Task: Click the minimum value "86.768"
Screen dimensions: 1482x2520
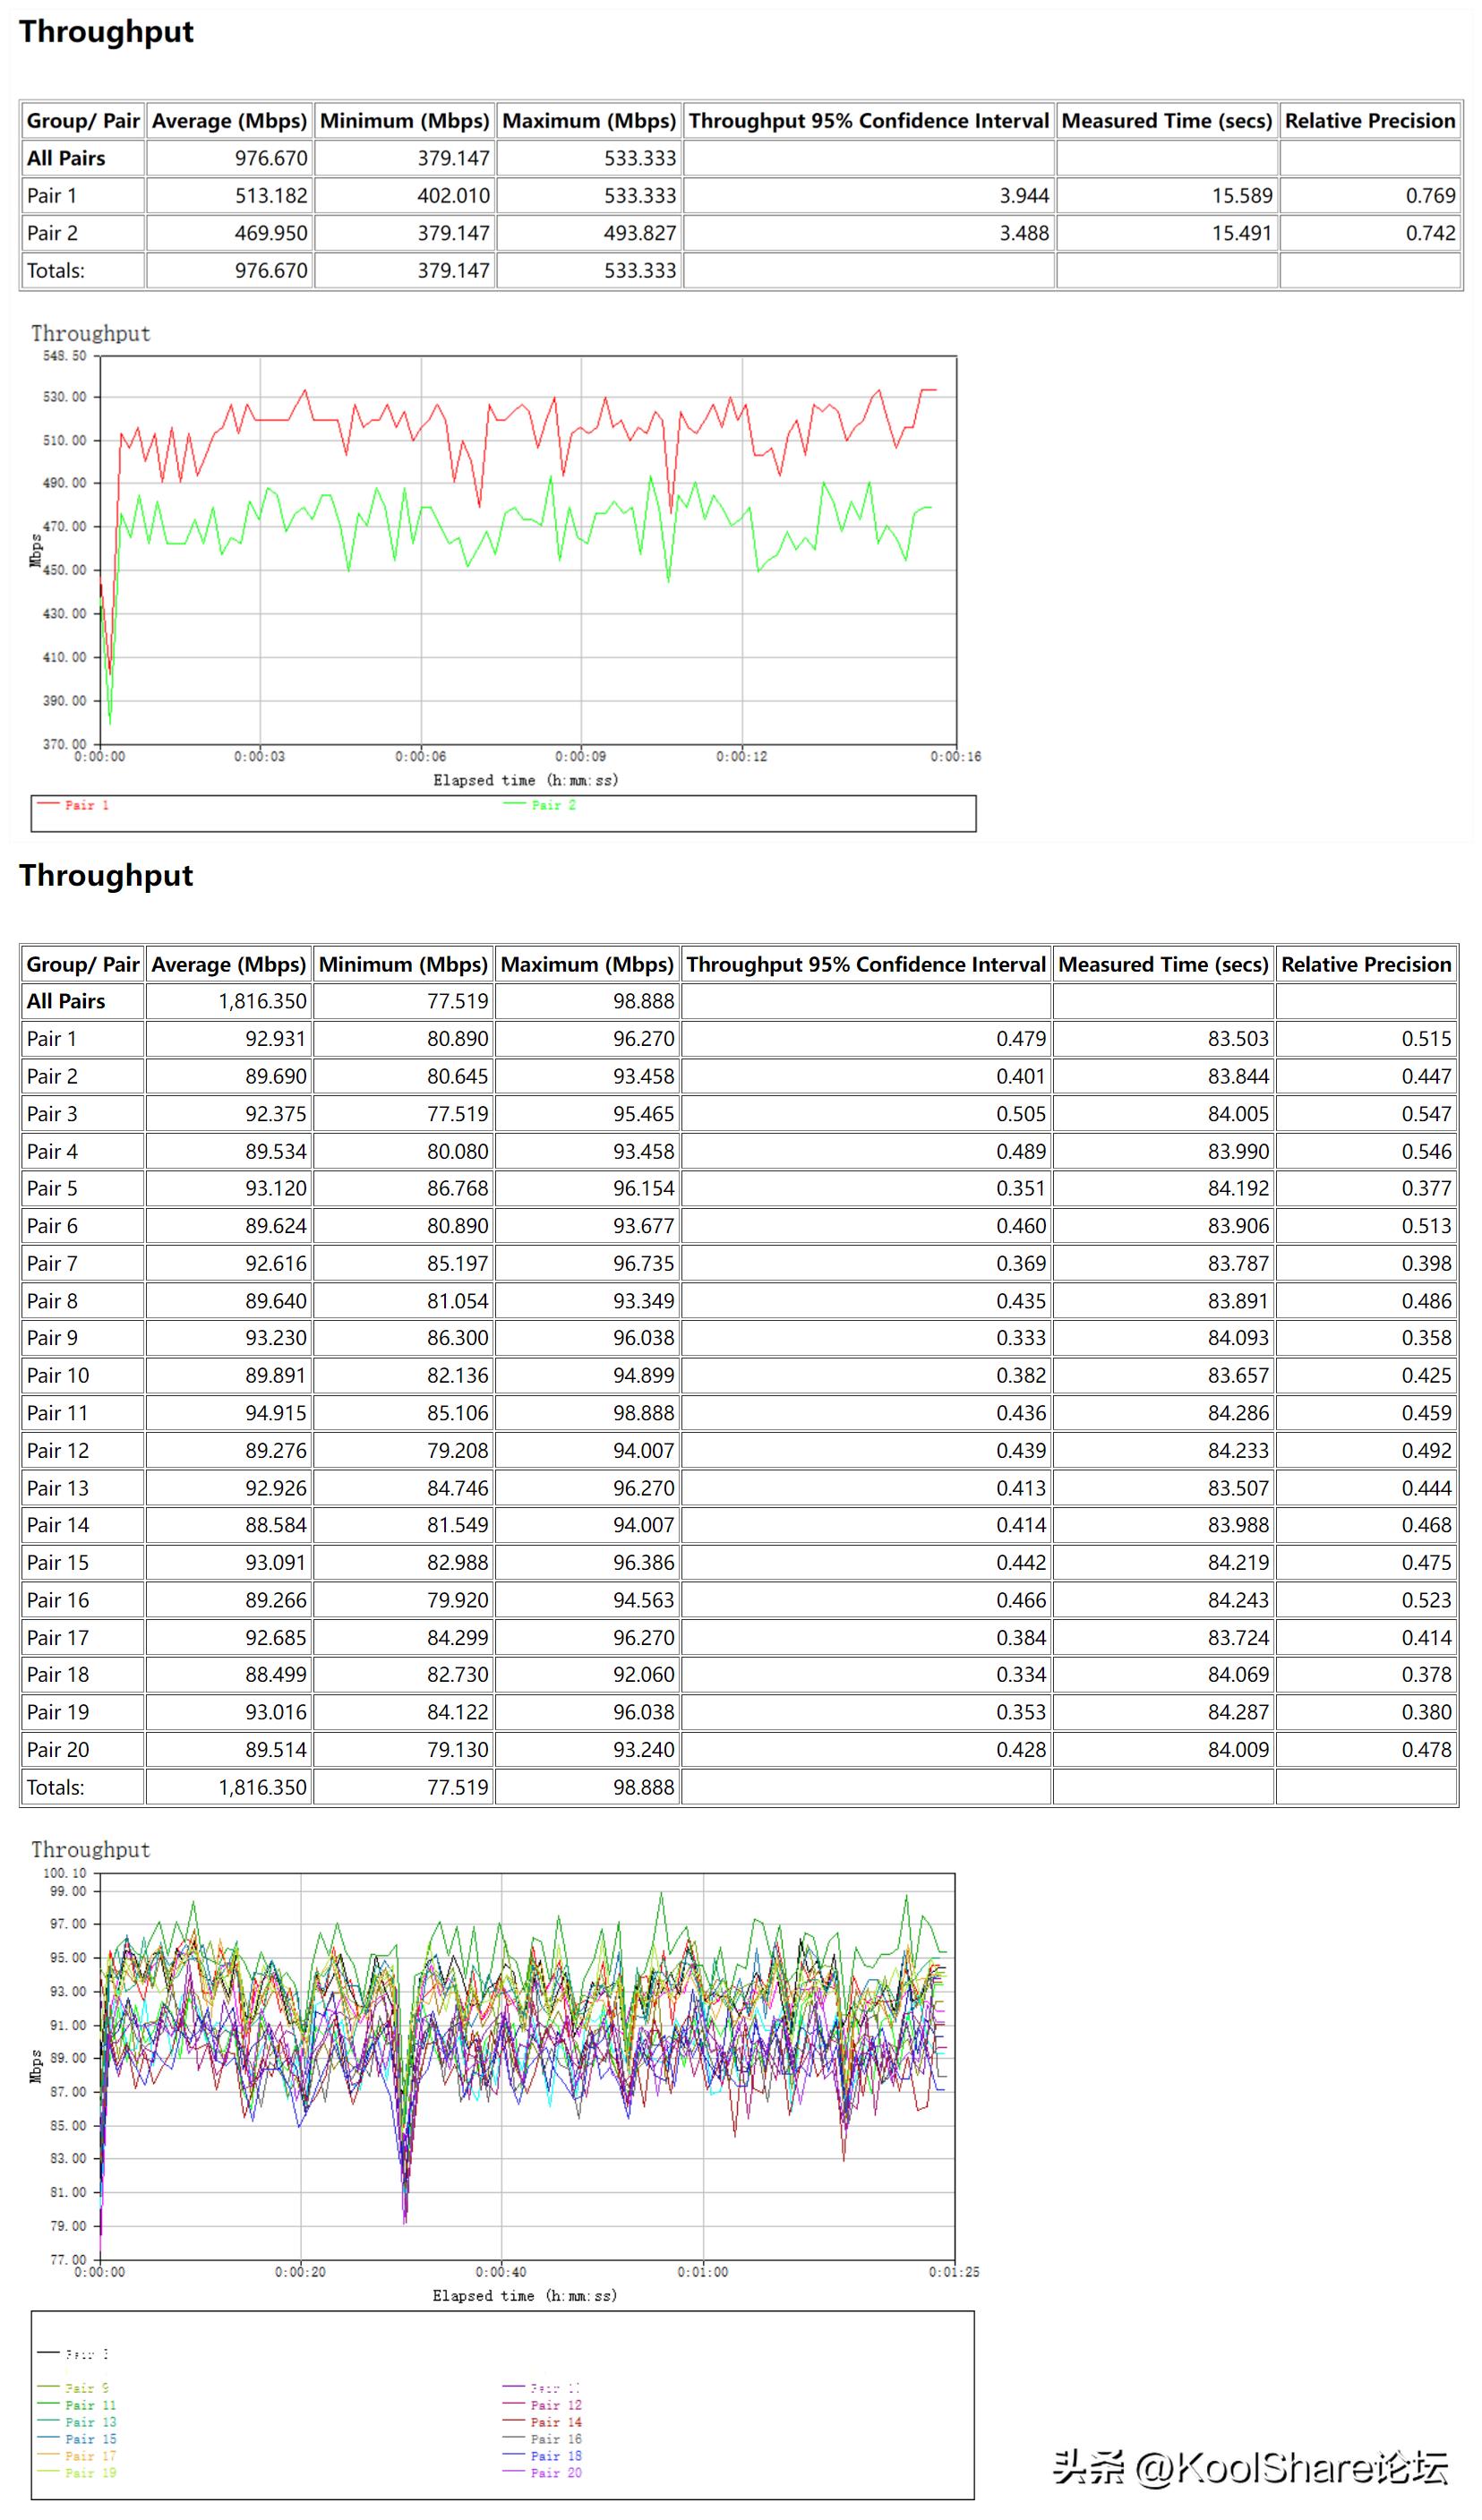Action: 458,1188
